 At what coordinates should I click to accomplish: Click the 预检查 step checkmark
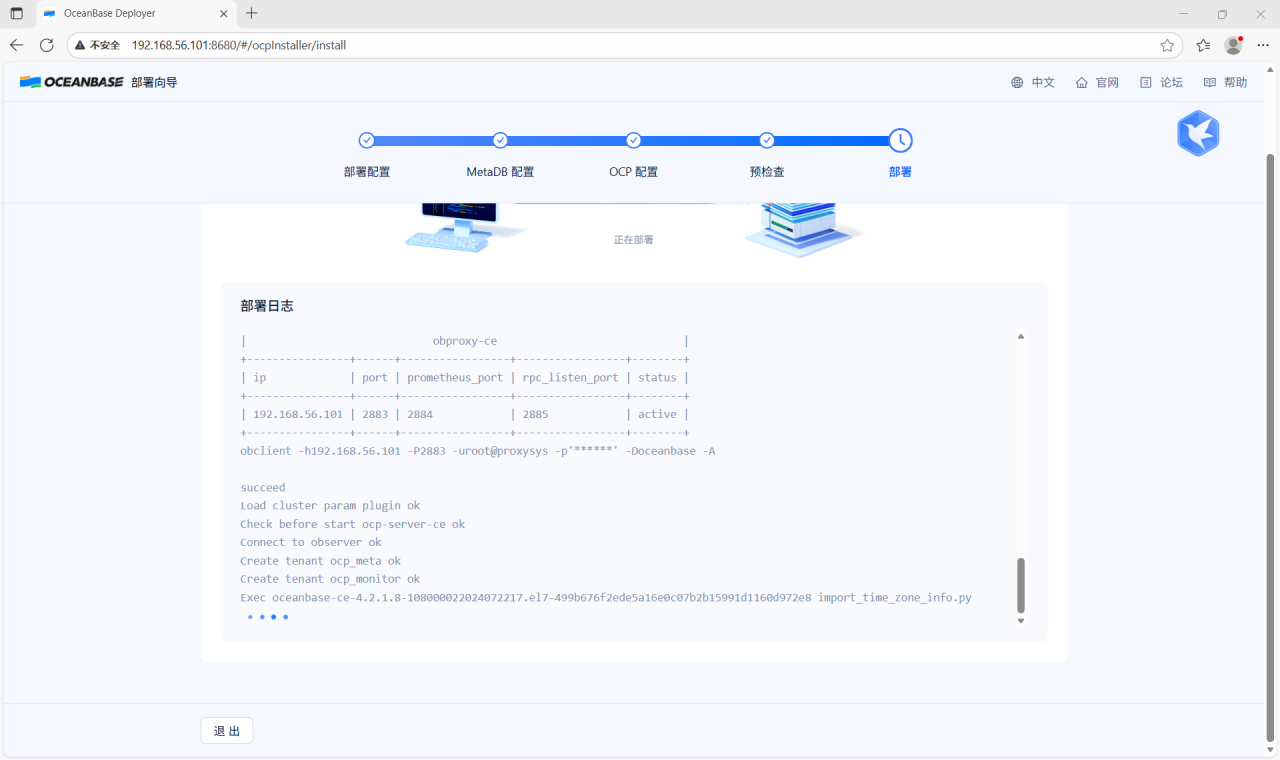pyautogui.click(x=767, y=141)
